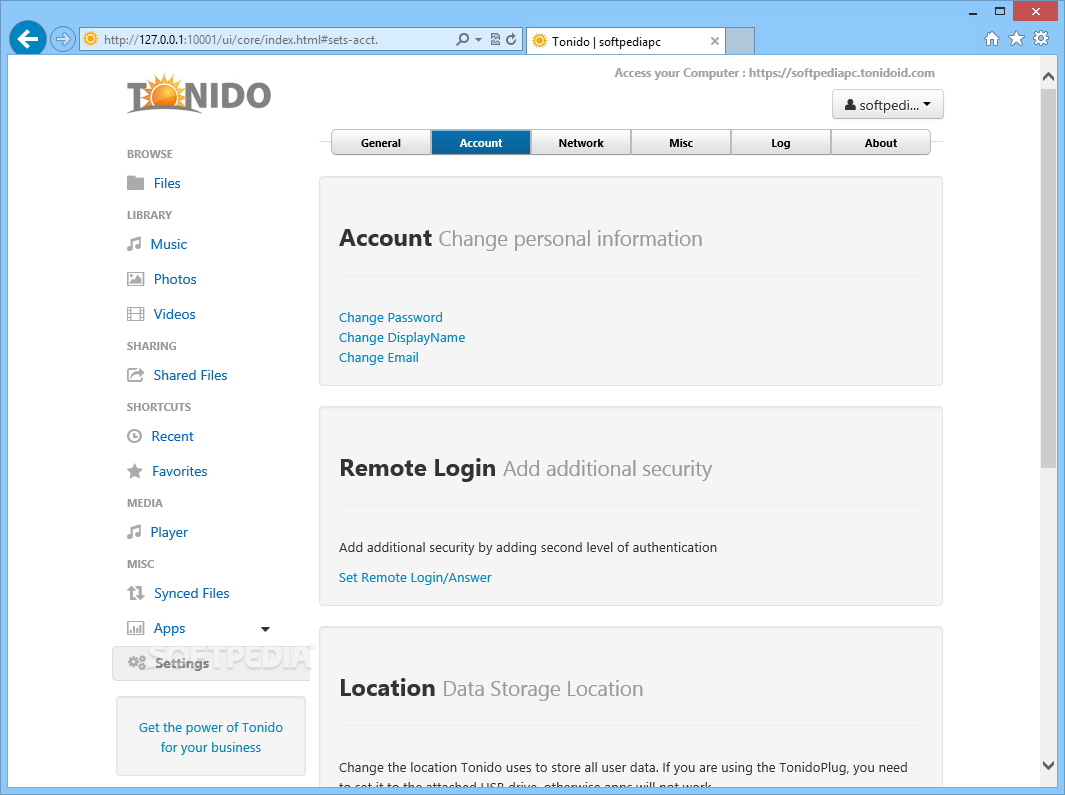Click the tonidoid.com access URL text
The width and height of the screenshot is (1065, 795).
(842, 73)
